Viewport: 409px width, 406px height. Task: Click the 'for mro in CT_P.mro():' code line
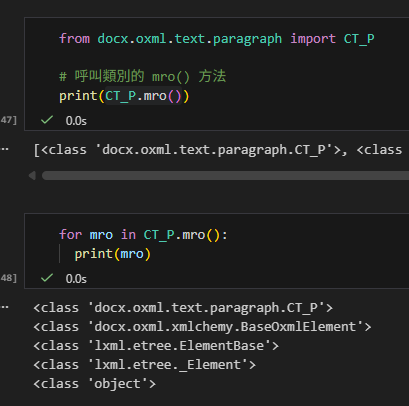[143, 235]
